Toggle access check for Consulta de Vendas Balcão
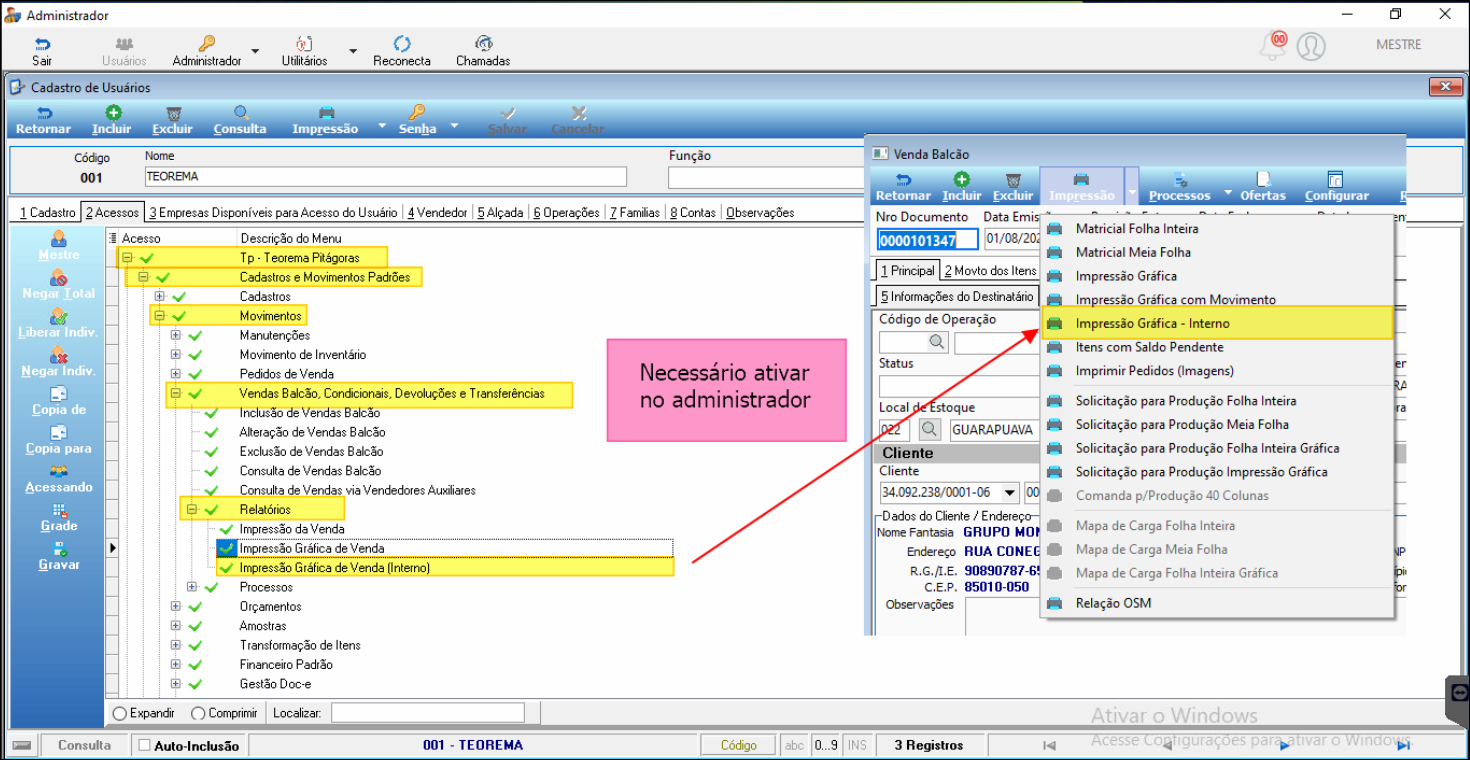The image size is (1470, 760). pyautogui.click(x=211, y=471)
